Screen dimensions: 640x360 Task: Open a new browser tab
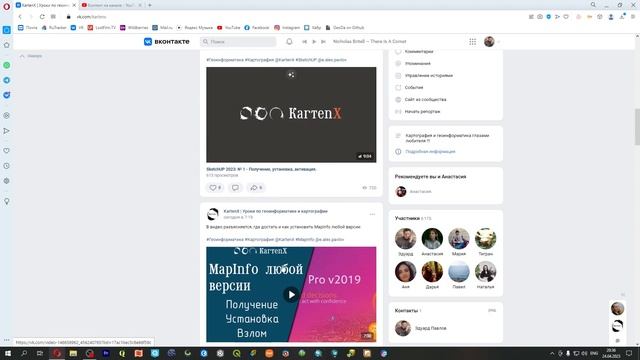click(x=150, y=5)
